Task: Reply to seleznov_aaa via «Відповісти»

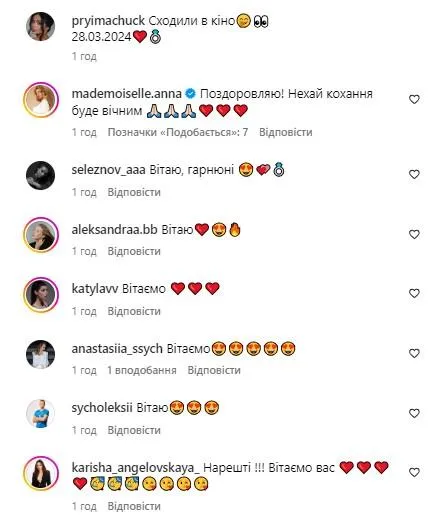Action: click(x=134, y=192)
